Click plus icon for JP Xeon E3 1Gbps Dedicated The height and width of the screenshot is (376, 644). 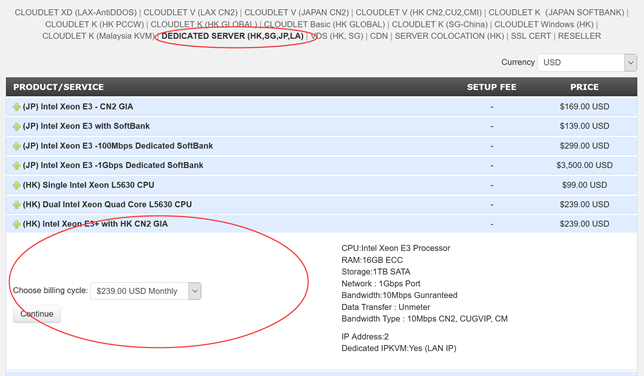(x=16, y=166)
